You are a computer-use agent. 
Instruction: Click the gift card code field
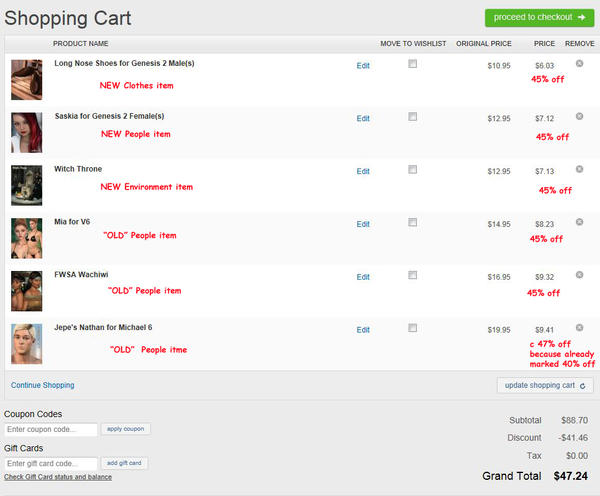tap(51, 464)
